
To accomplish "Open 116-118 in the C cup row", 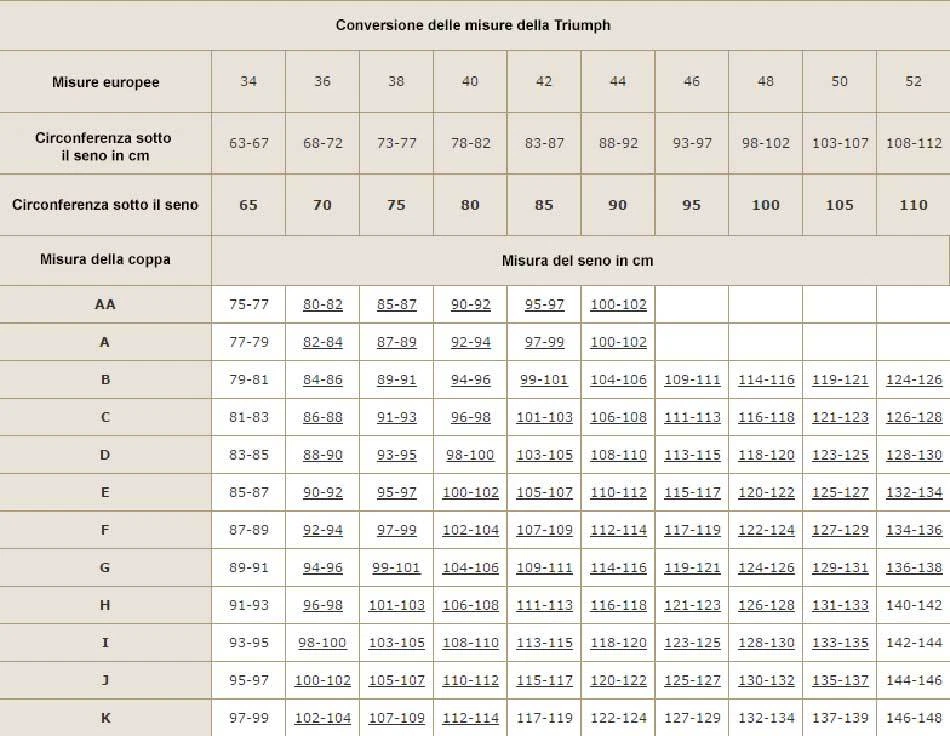I will click(766, 417).
